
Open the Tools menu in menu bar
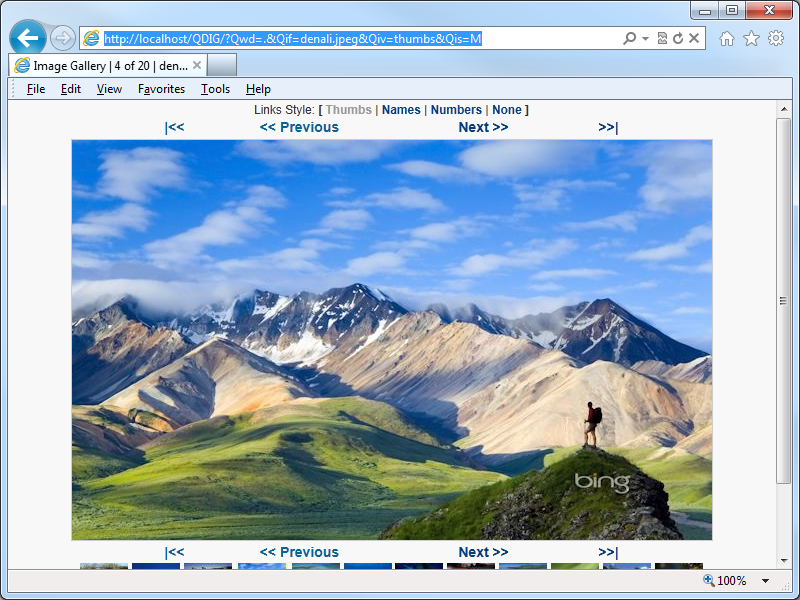(215, 89)
